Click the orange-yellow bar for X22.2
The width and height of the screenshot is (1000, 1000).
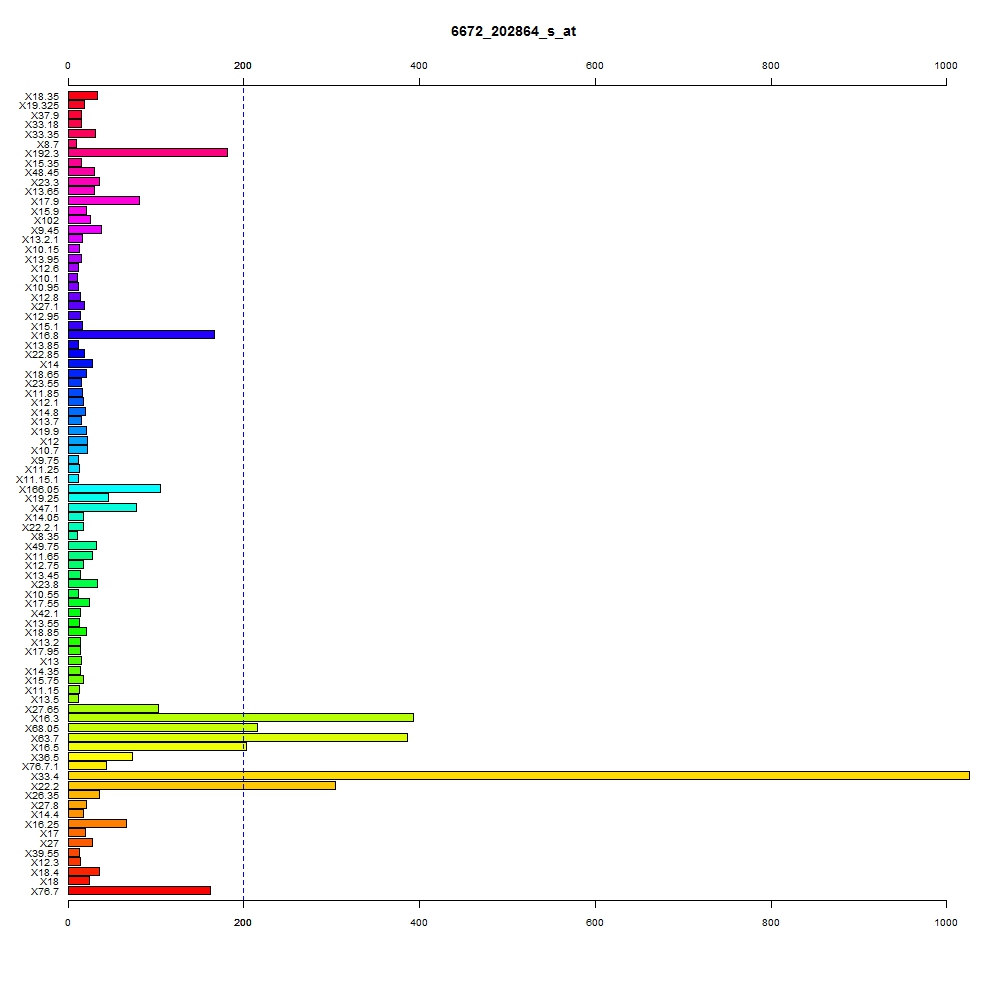[202, 785]
